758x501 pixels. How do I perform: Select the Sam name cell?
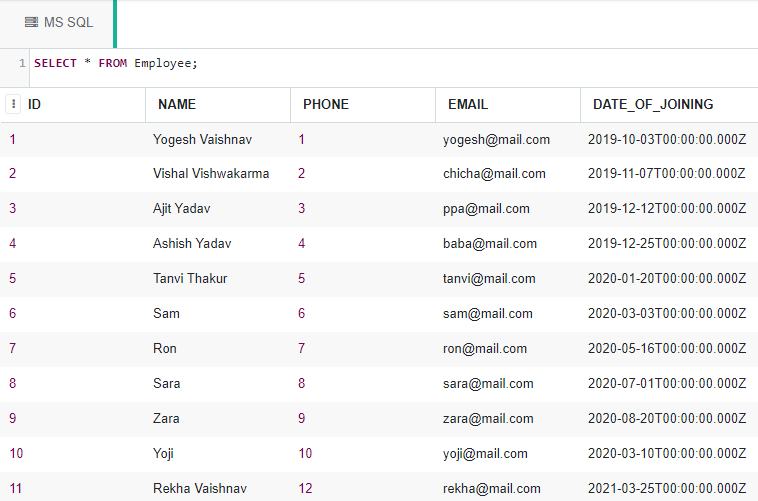tap(166, 313)
